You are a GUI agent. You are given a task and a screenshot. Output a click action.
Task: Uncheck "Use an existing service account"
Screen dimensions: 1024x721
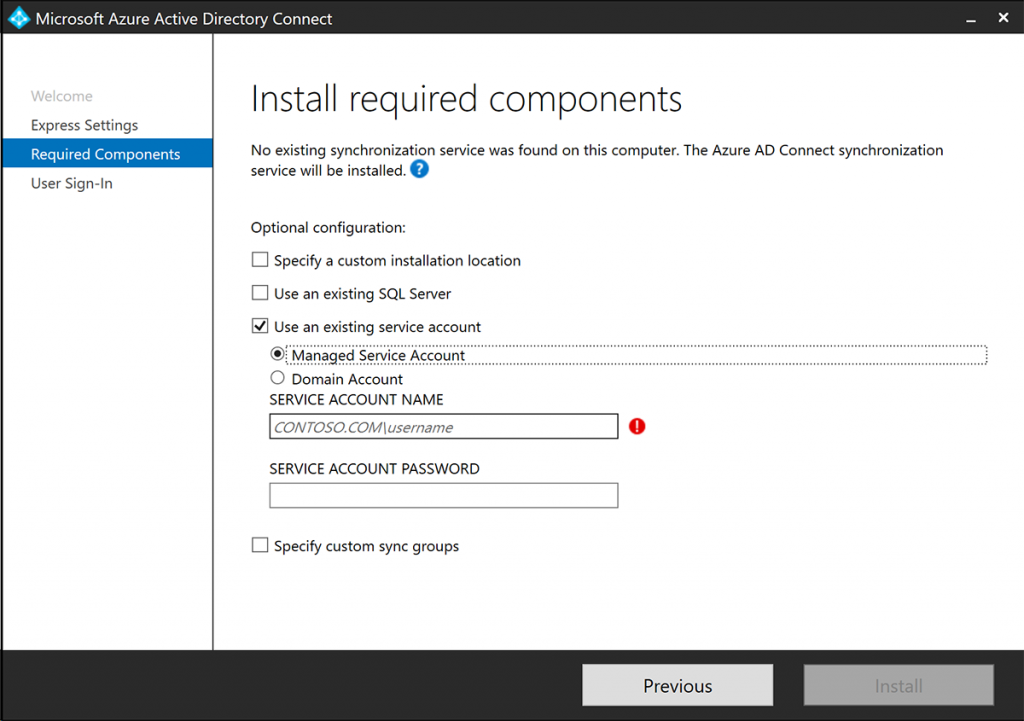pyautogui.click(x=259, y=326)
